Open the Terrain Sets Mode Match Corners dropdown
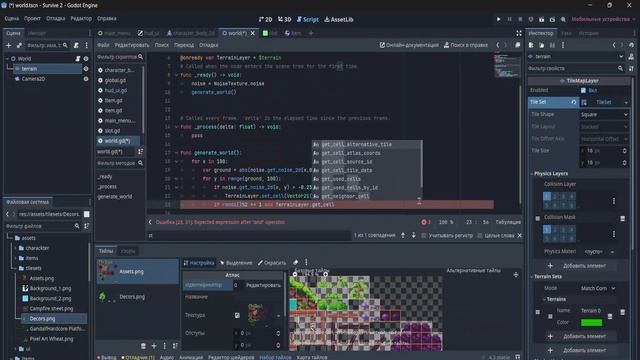 coord(598,288)
